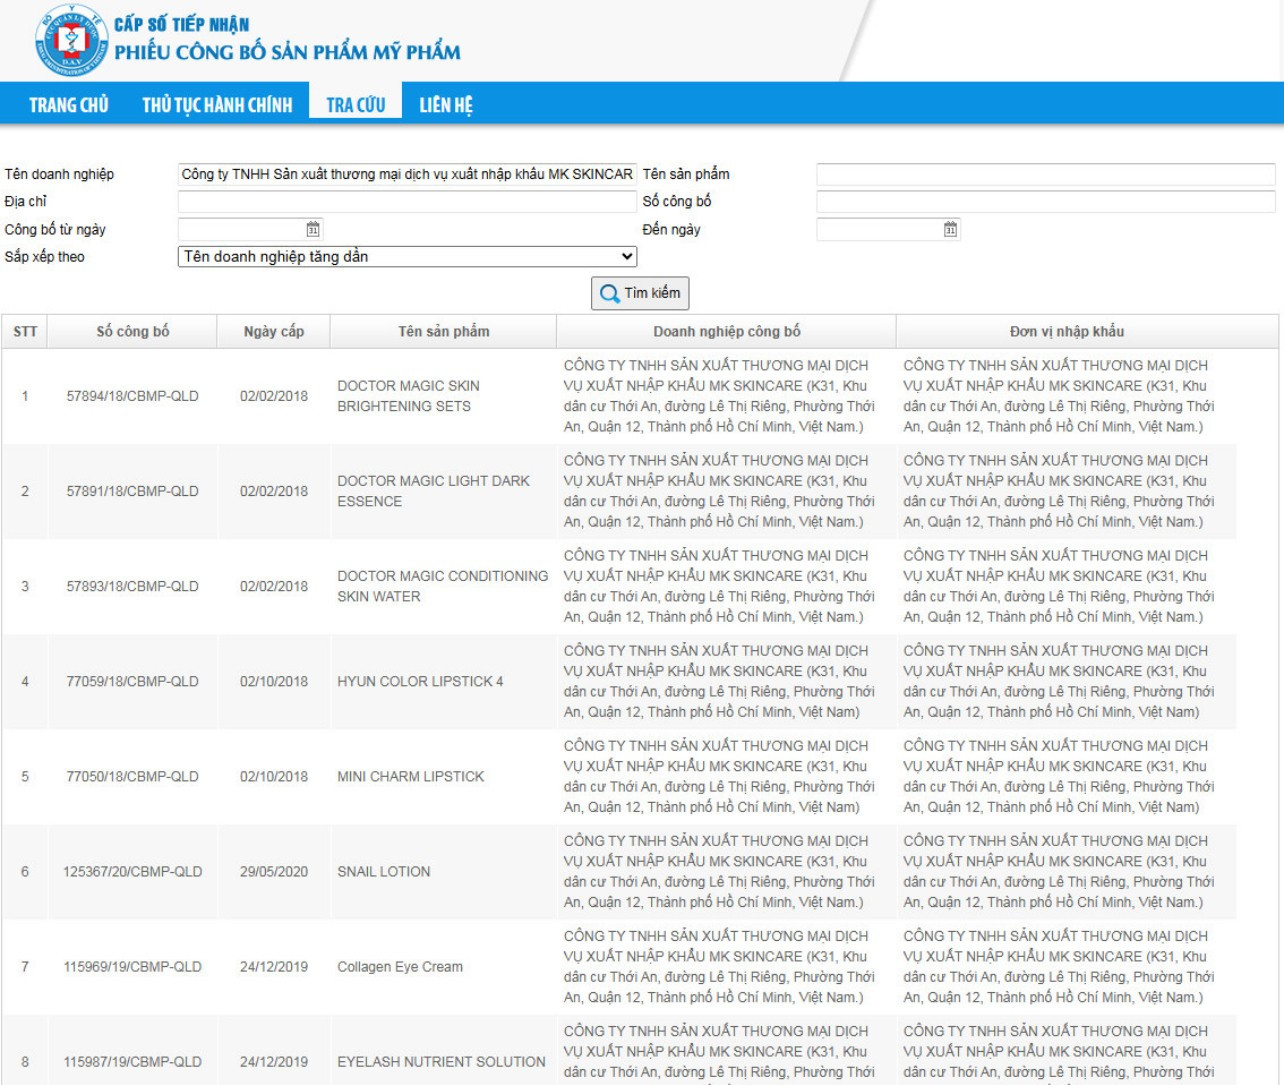Focus the Tên doanh nghiệp input field
This screenshot has height=1085, width=1284.
pyautogui.click(x=407, y=174)
